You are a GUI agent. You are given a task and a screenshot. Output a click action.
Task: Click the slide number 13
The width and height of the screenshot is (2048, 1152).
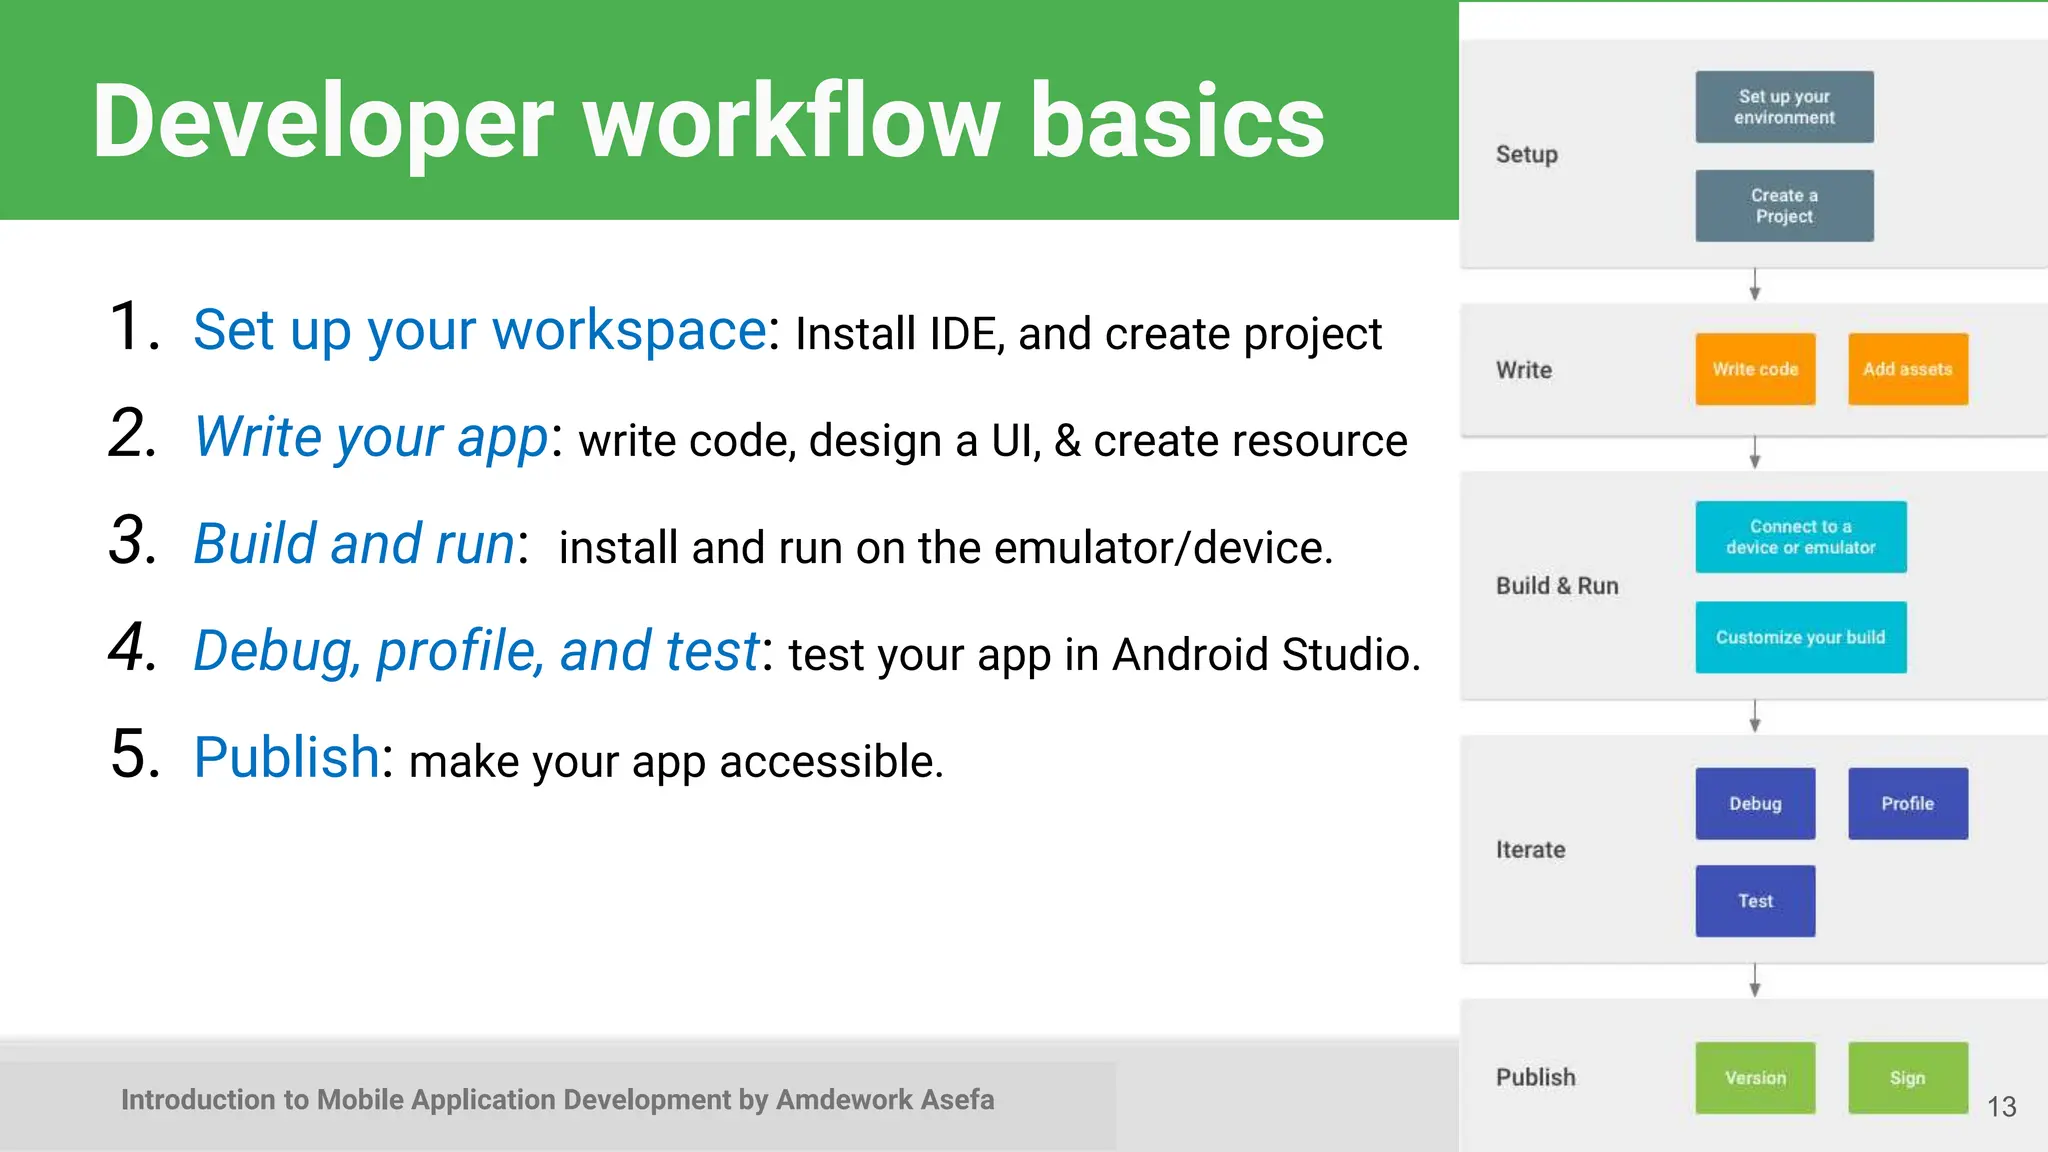point(2001,1107)
